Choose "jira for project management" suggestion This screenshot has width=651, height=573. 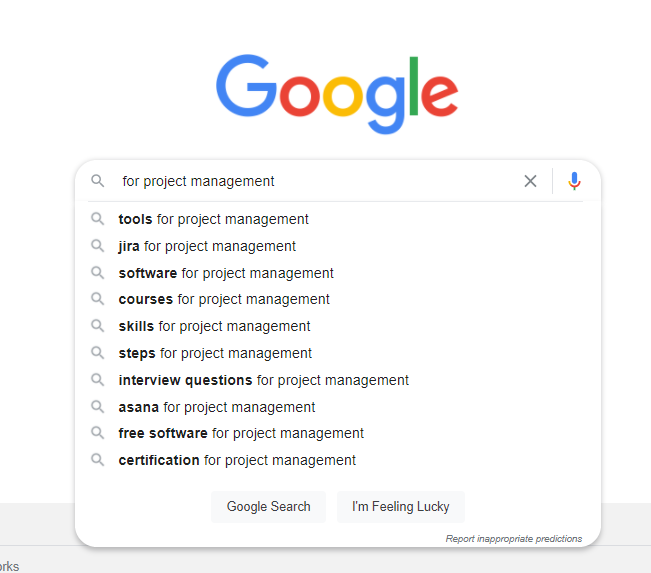coord(207,246)
